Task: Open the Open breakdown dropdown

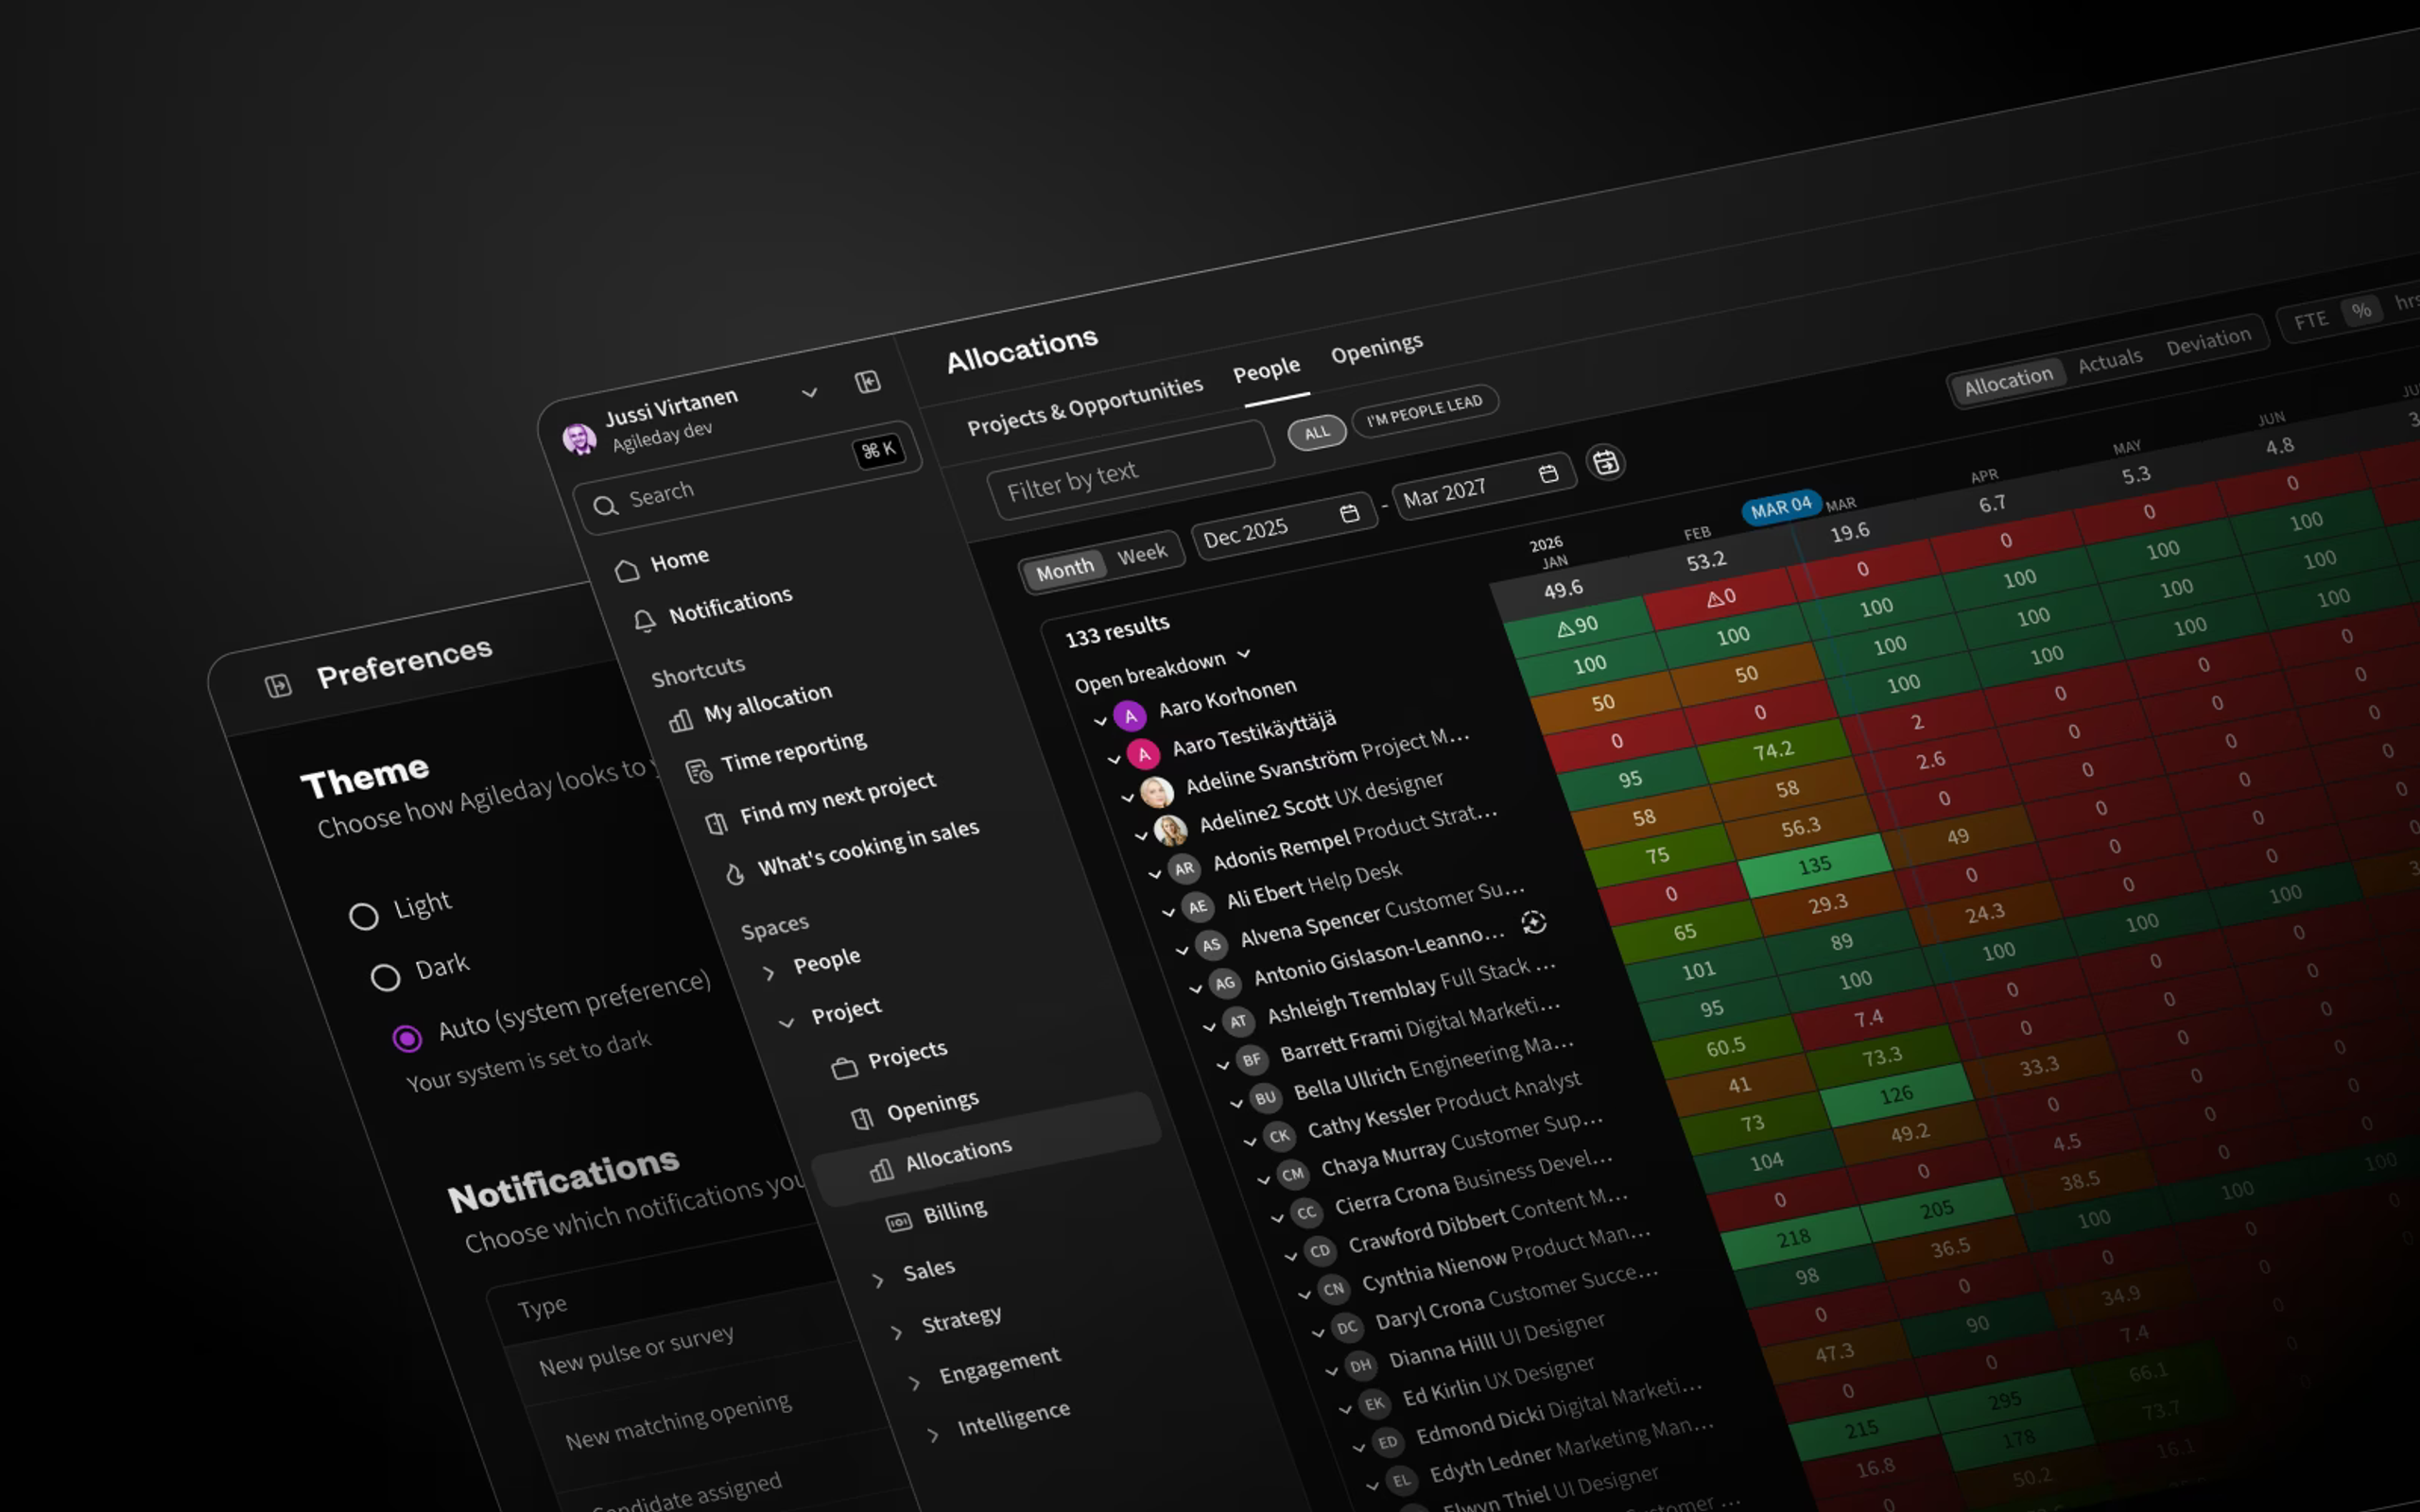Action: click(x=1162, y=670)
